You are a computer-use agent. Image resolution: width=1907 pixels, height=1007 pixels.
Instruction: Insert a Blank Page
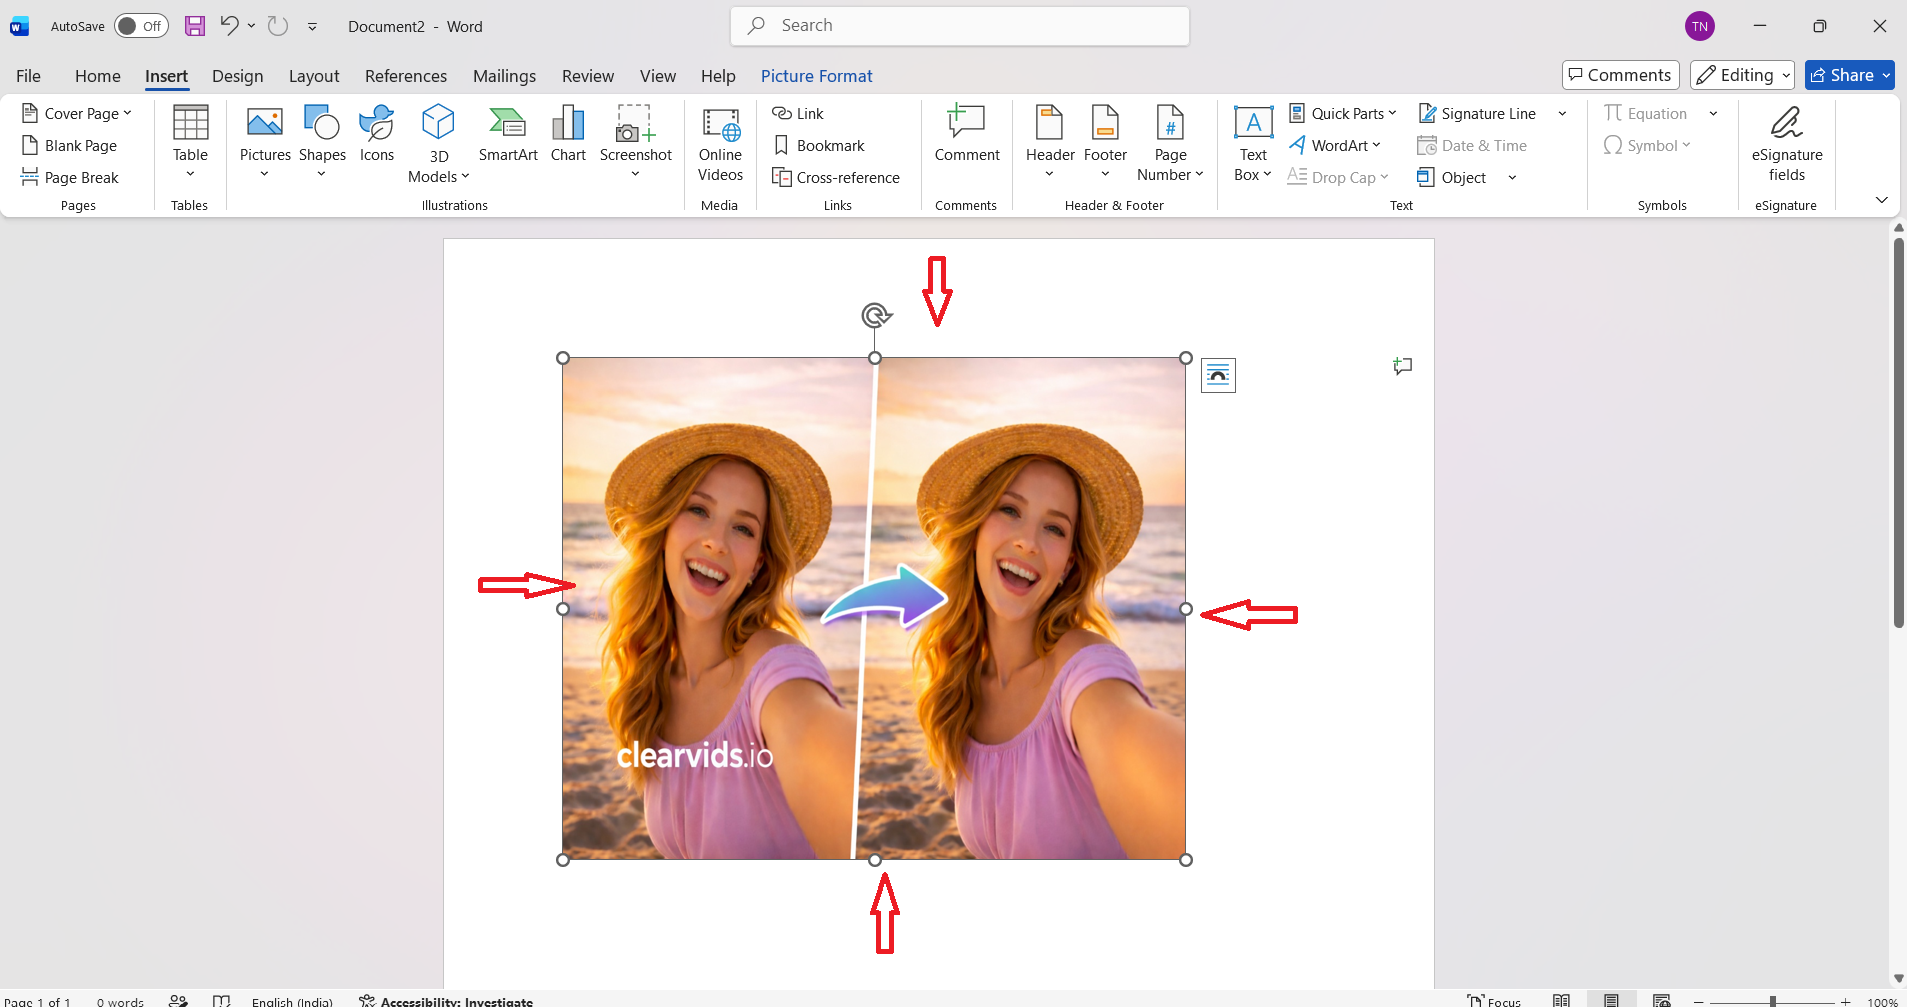coord(69,146)
